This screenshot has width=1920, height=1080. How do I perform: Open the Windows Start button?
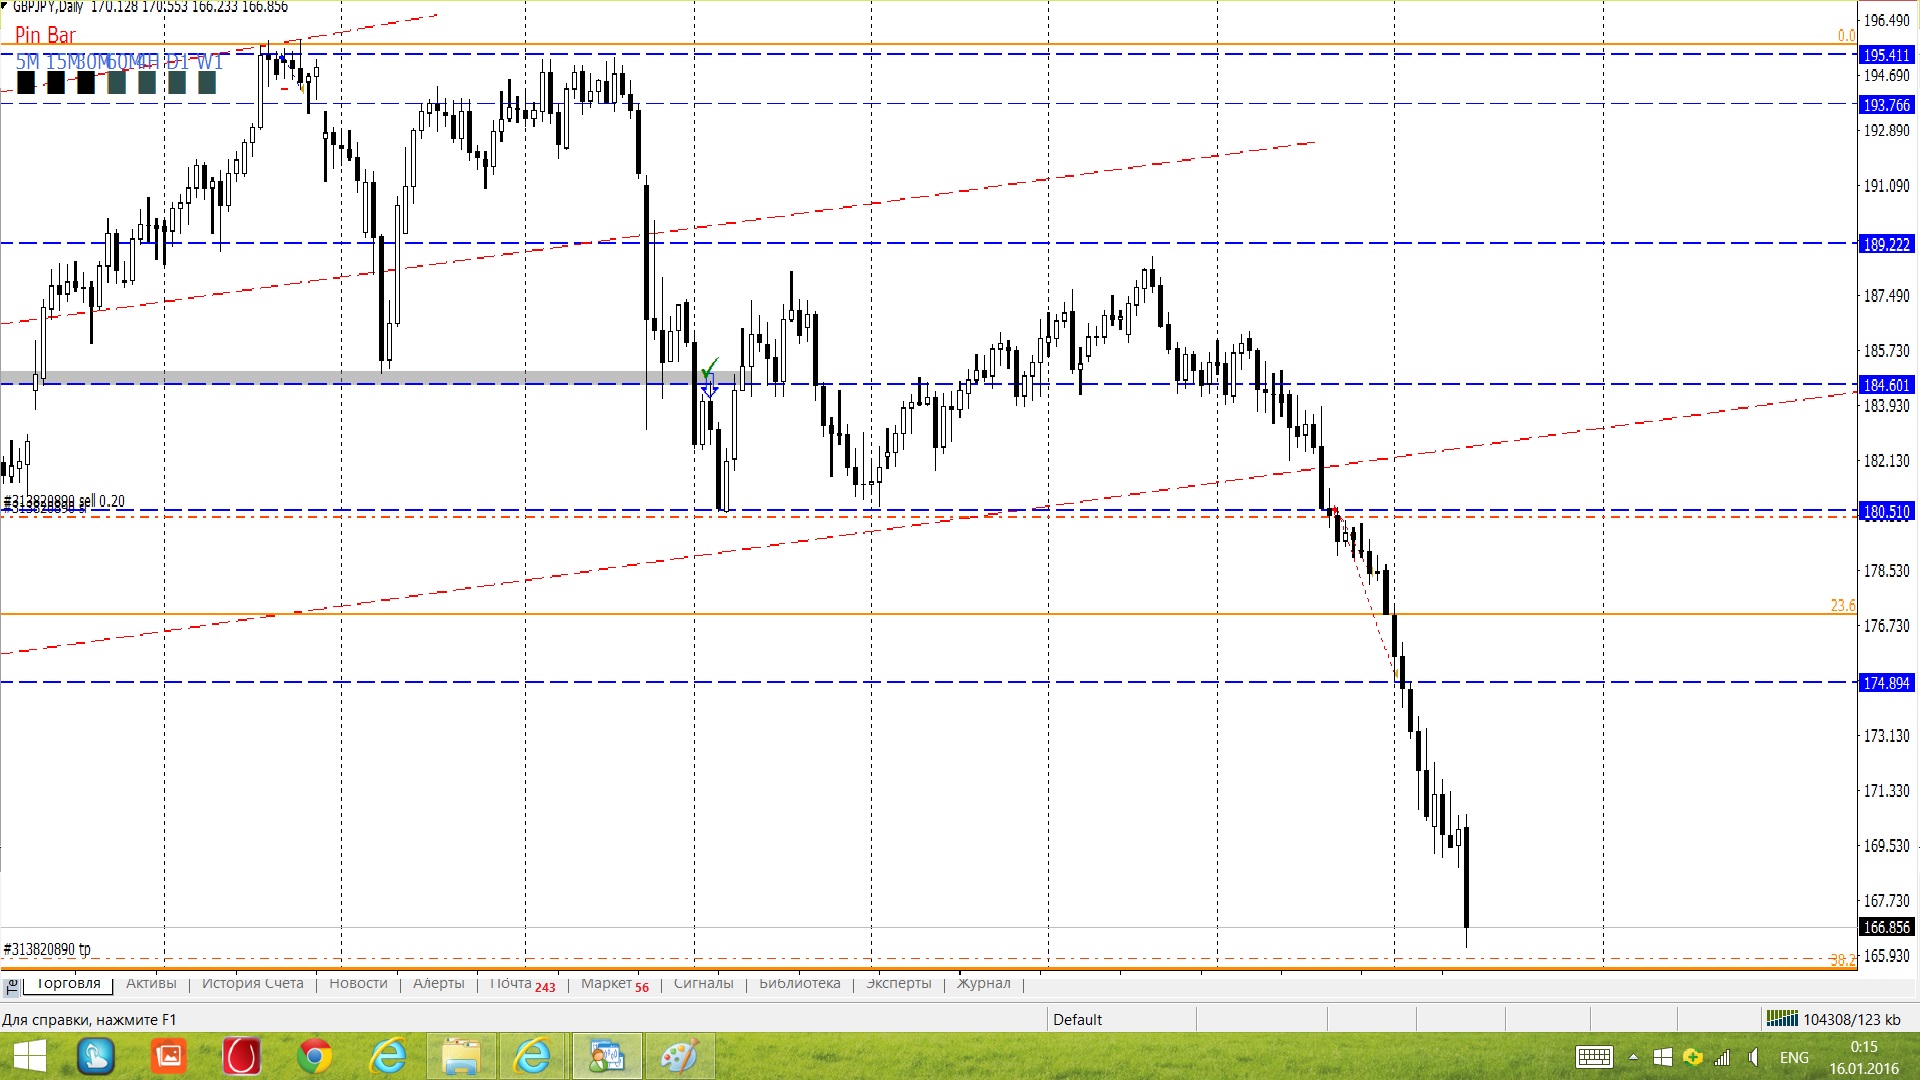pos(29,1056)
